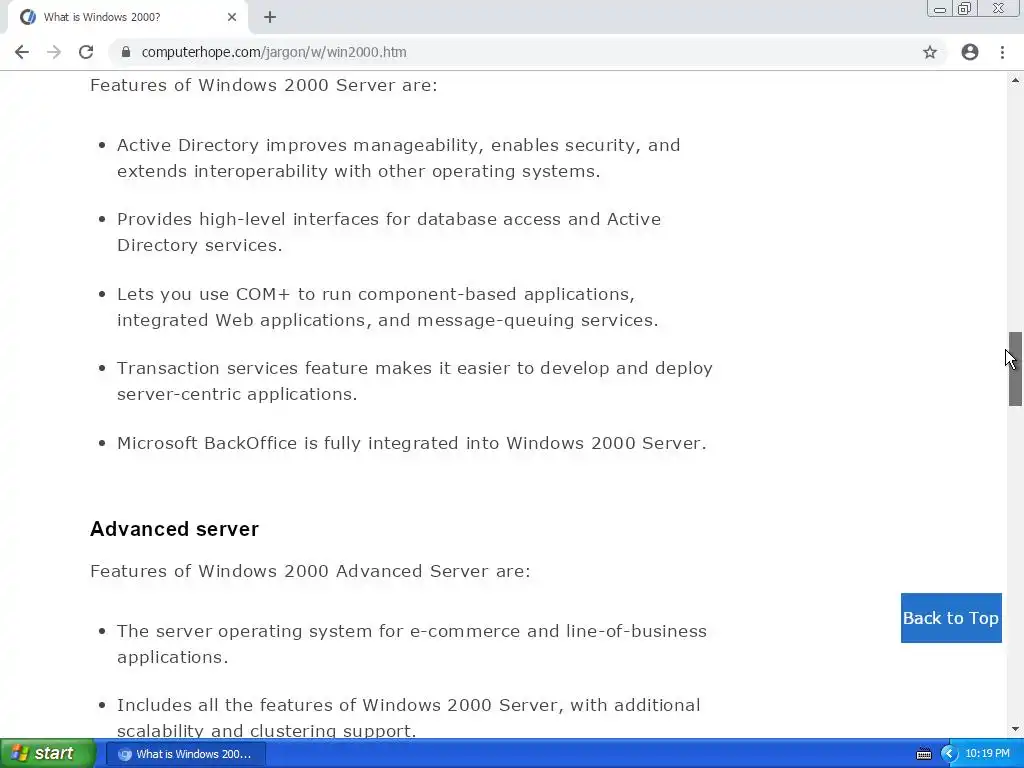Image resolution: width=1024 pixels, height=768 pixels.
Task: Select the What is Windows 2000? tab
Action: (x=127, y=17)
